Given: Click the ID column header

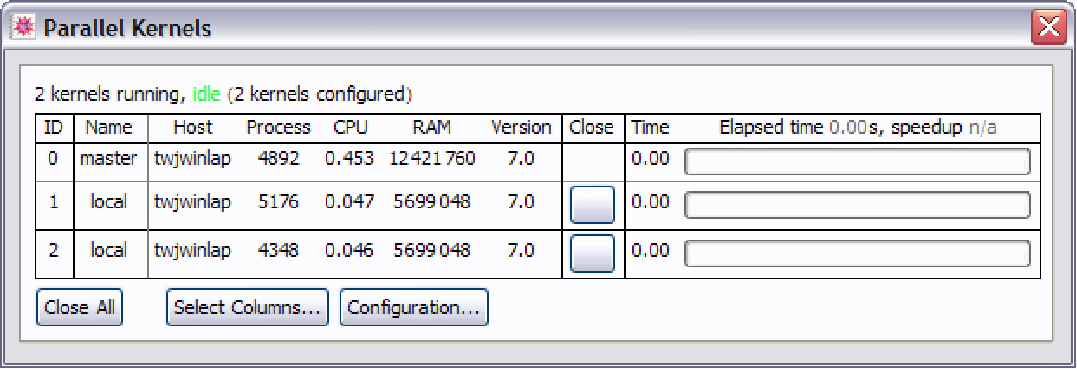Looking at the screenshot, I should pos(53,127).
